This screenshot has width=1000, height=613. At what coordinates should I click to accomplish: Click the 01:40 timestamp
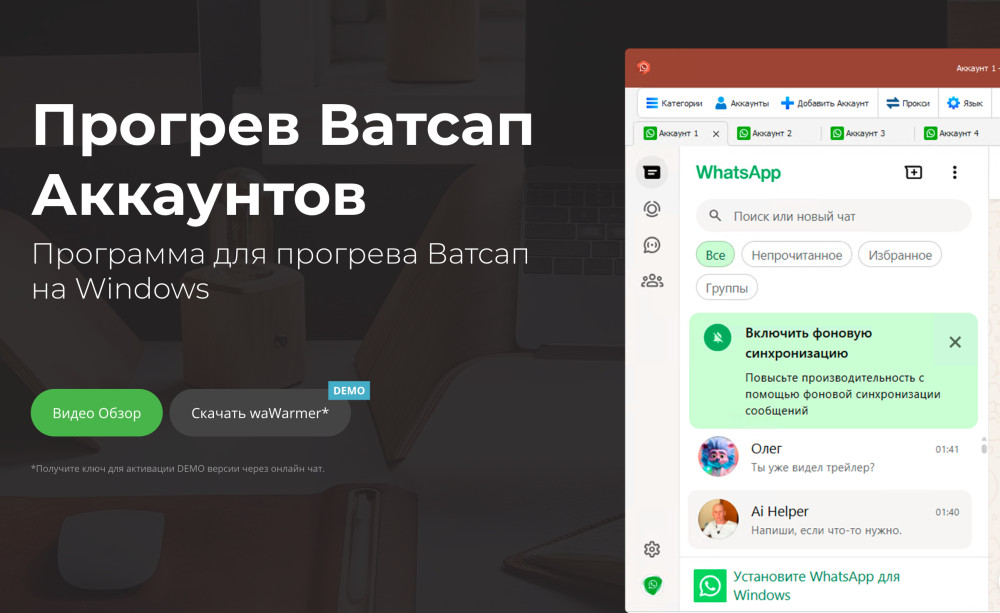coord(947,512)
